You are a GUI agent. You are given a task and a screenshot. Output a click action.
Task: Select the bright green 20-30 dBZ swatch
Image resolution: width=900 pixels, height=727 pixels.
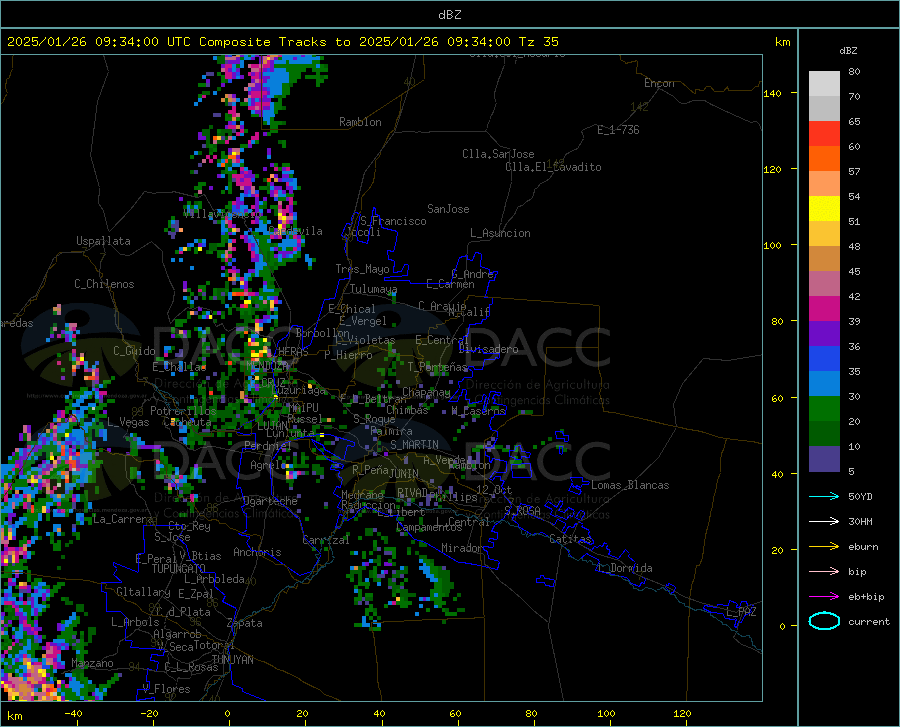click(824, 409)
